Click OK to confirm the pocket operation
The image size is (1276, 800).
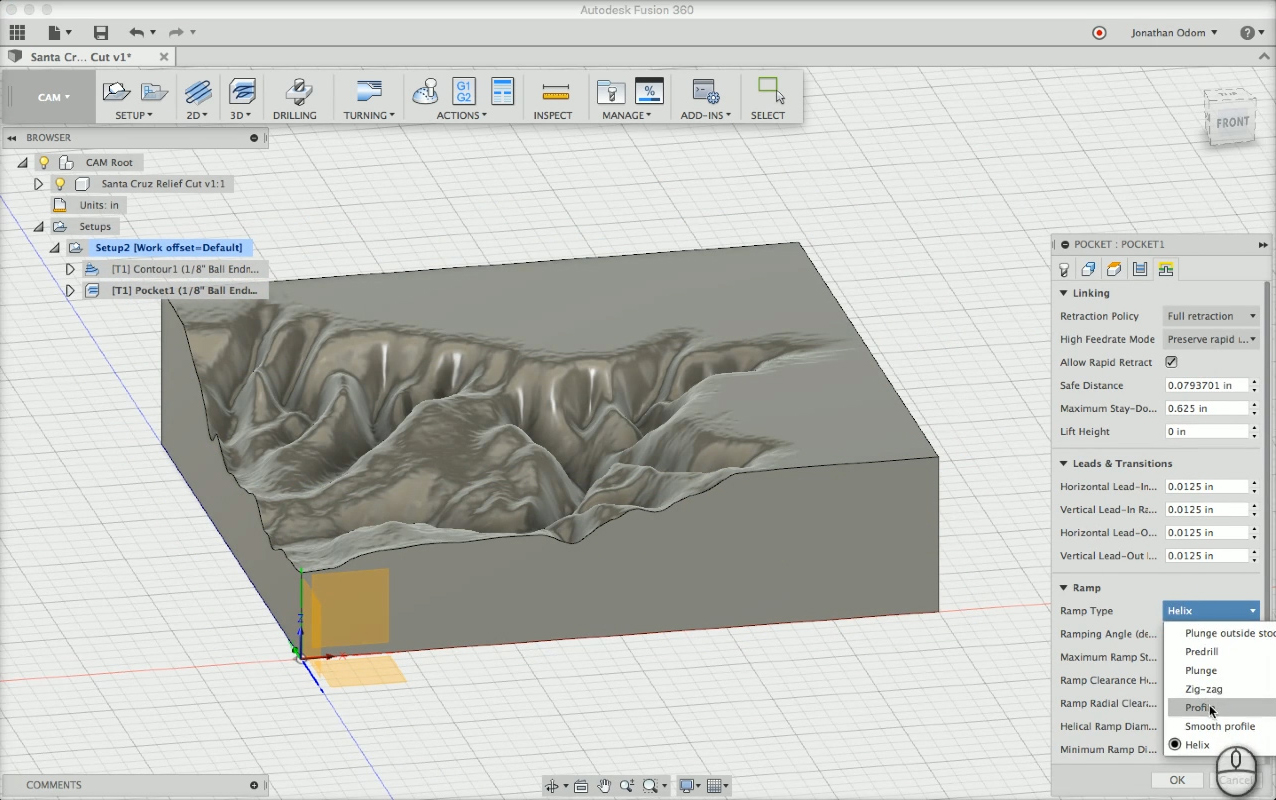point(1177,780)
